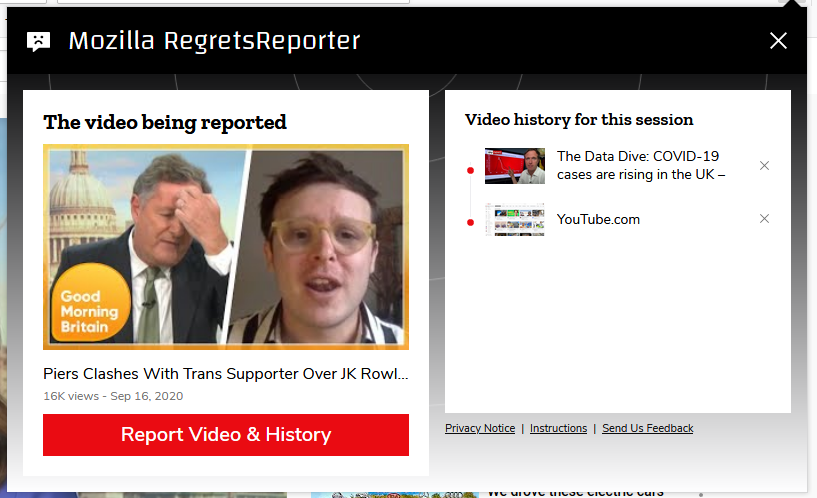Open the Send Us Feedback link
817x498 pixels.
pos(648,428)
